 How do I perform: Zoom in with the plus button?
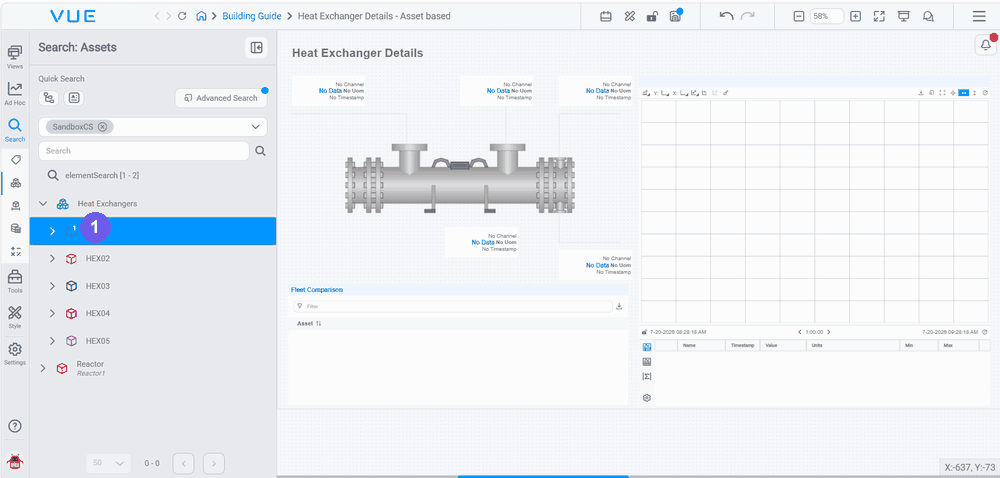point(856,17)
